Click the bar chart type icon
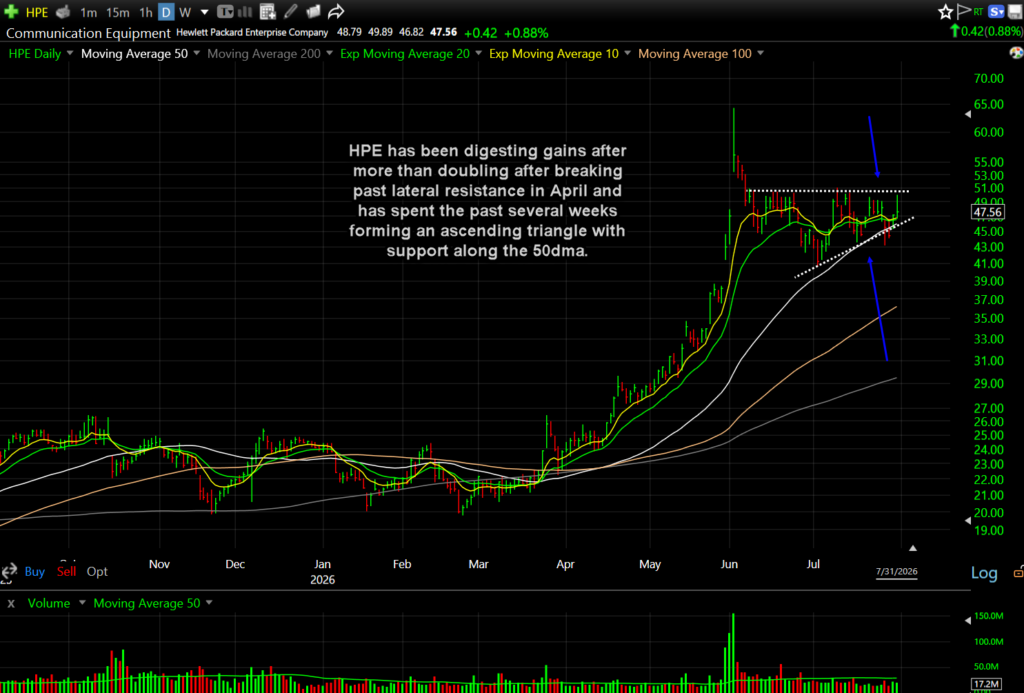 point(246,12)
